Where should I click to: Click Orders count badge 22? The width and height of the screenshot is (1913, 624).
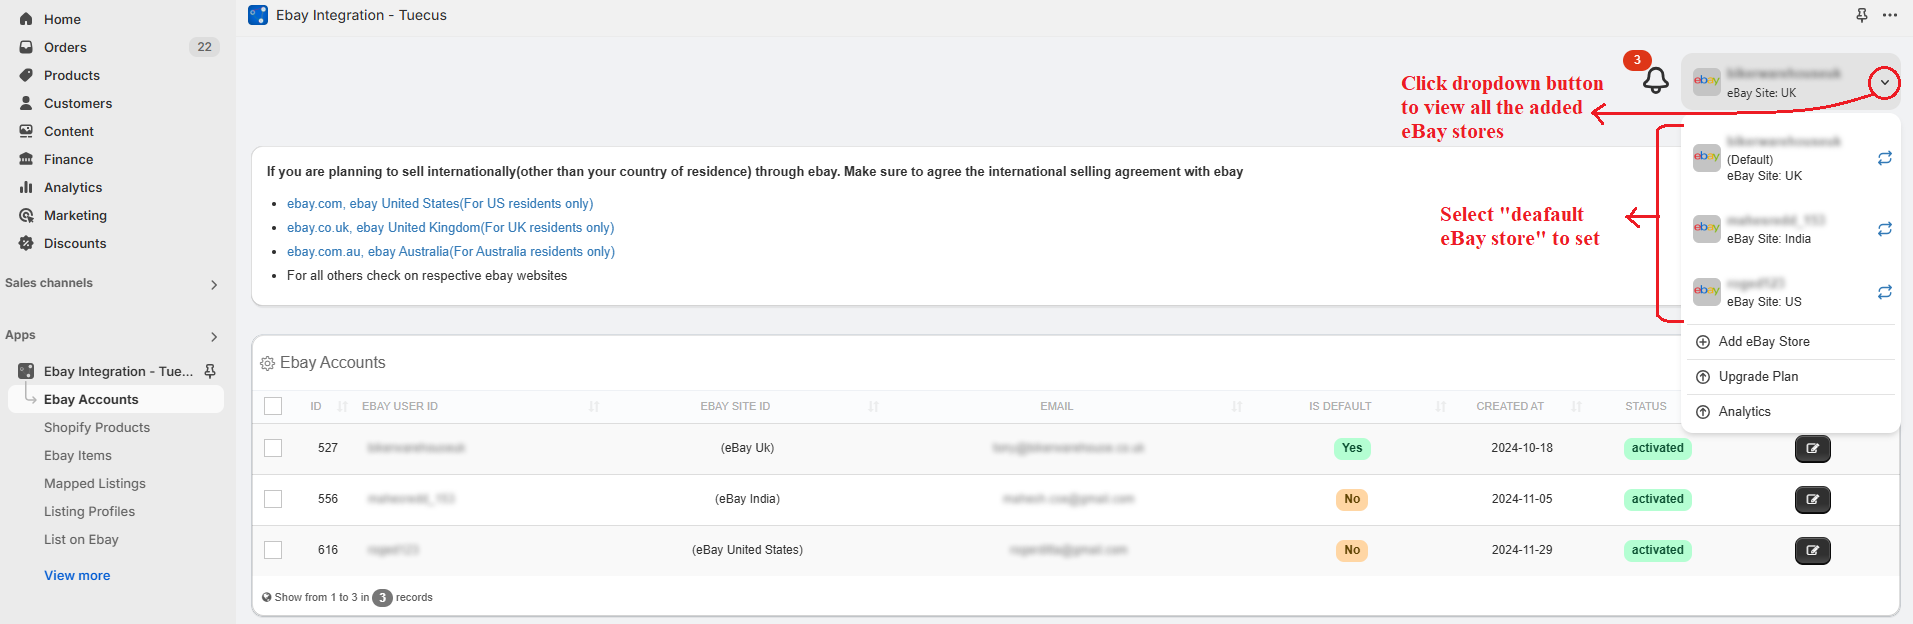(204, 47)
